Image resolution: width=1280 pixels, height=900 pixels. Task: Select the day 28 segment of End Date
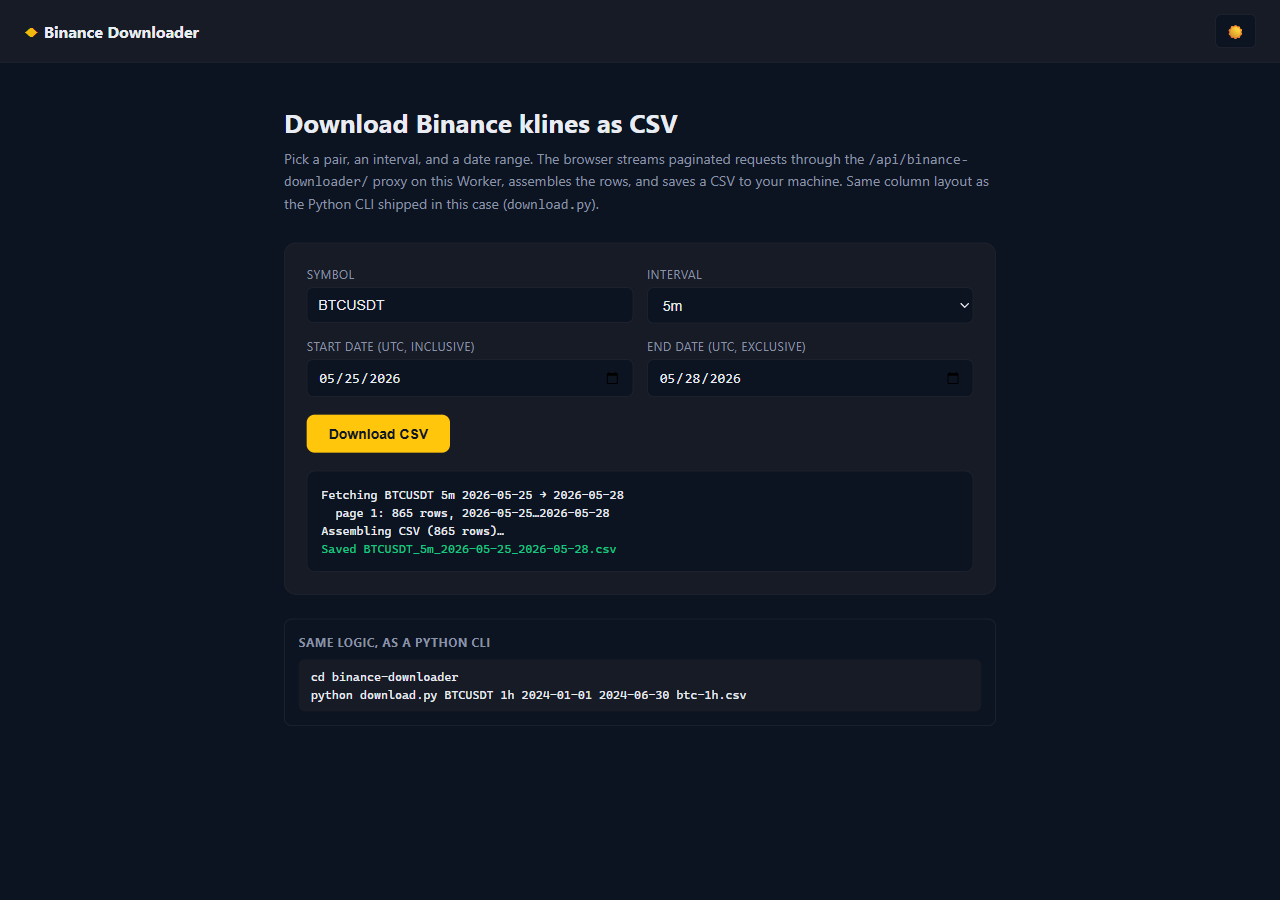(x=692, y=379)
